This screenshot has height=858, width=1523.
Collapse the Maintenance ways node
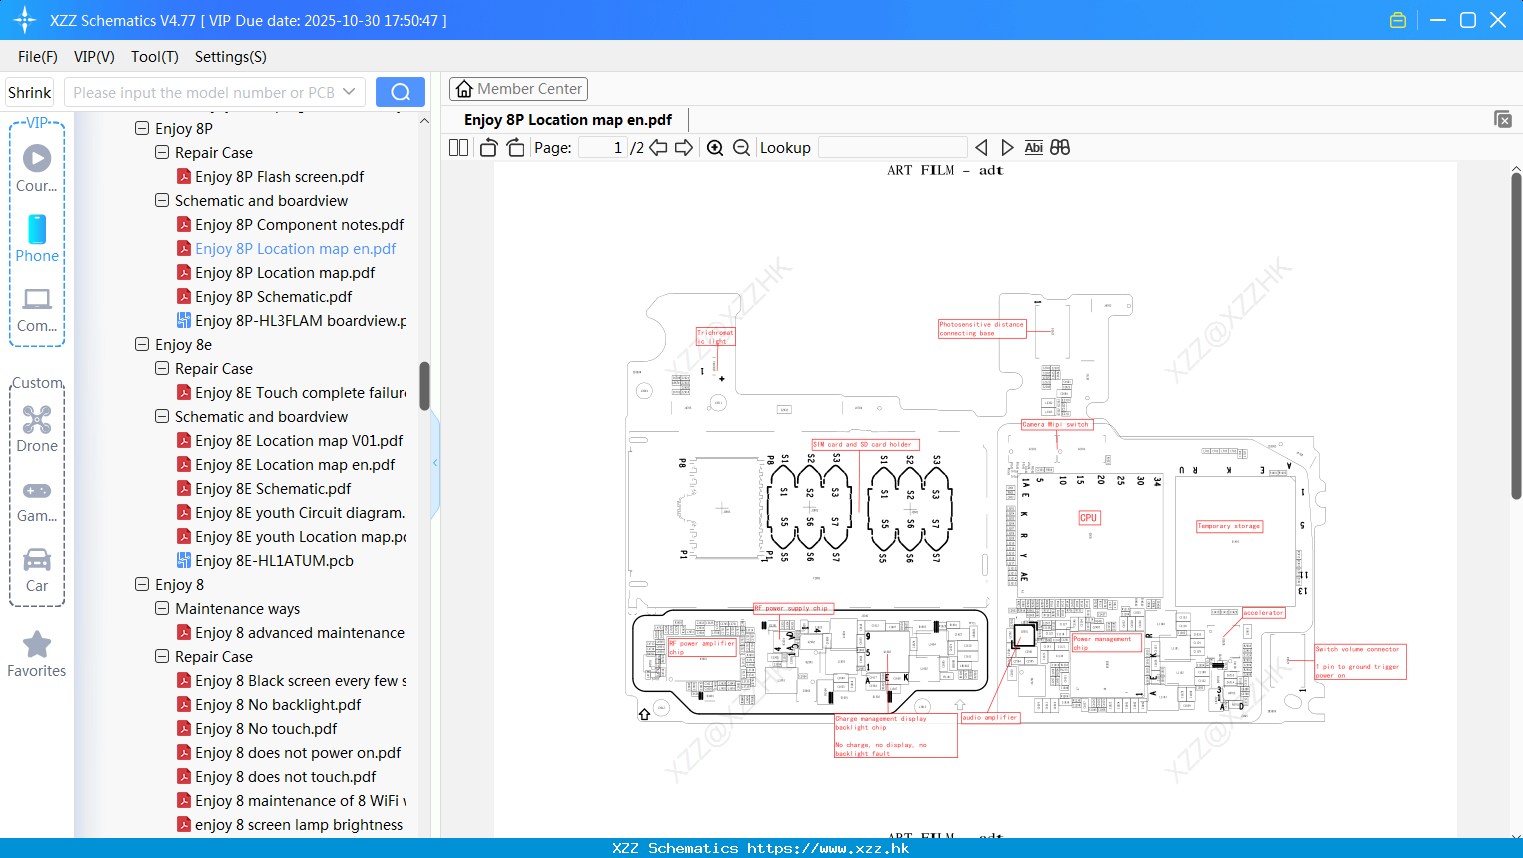[x=162, y=608]
